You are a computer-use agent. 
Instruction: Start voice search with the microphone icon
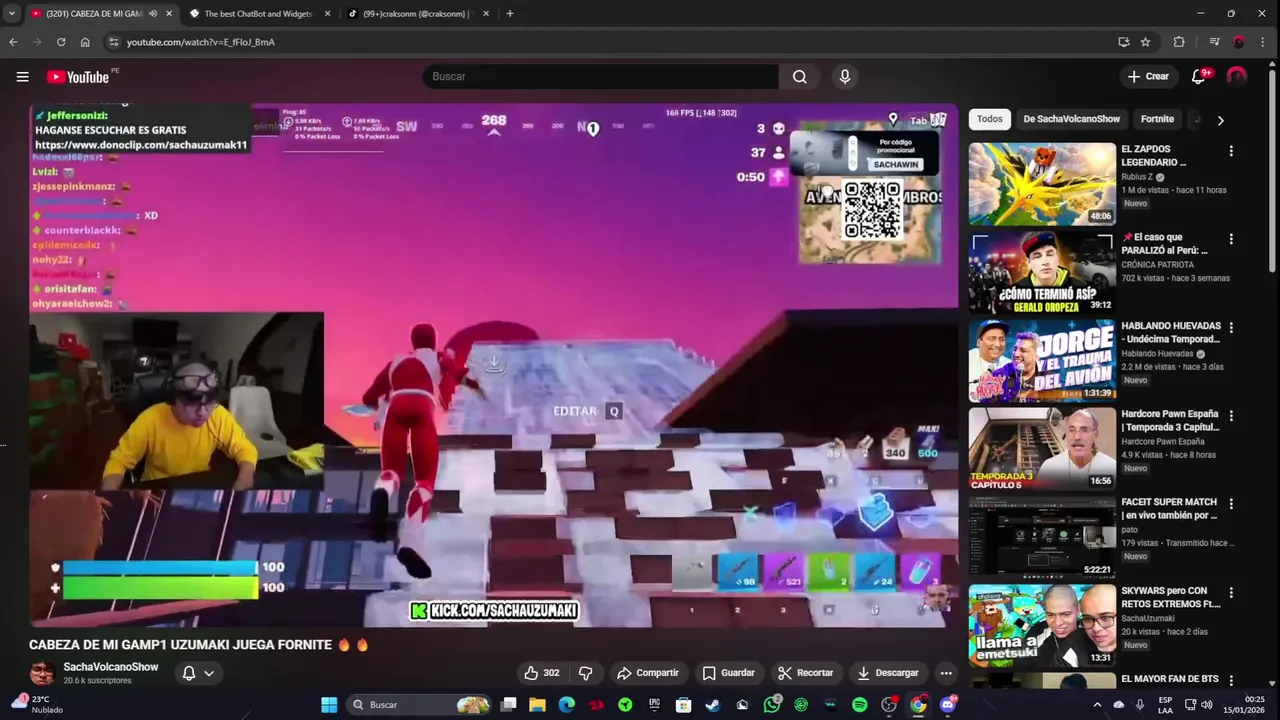[x=845, y=77]
